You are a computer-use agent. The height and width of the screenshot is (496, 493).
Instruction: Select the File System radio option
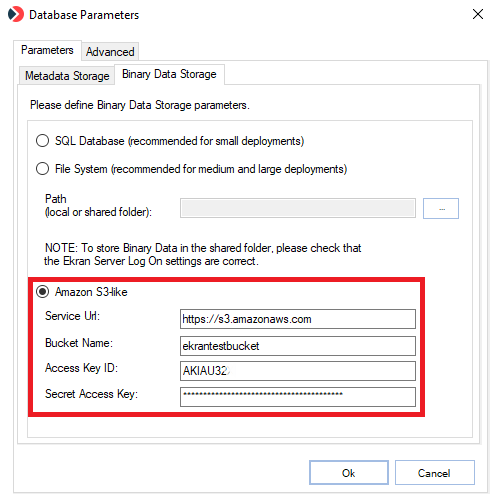click(42, 169)
